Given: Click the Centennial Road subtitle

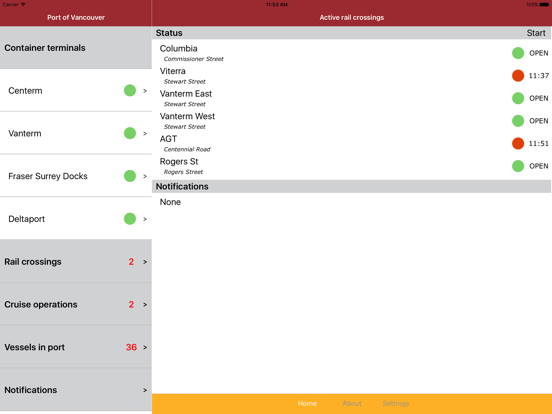Looking at the screenshot, I should 187,149.
